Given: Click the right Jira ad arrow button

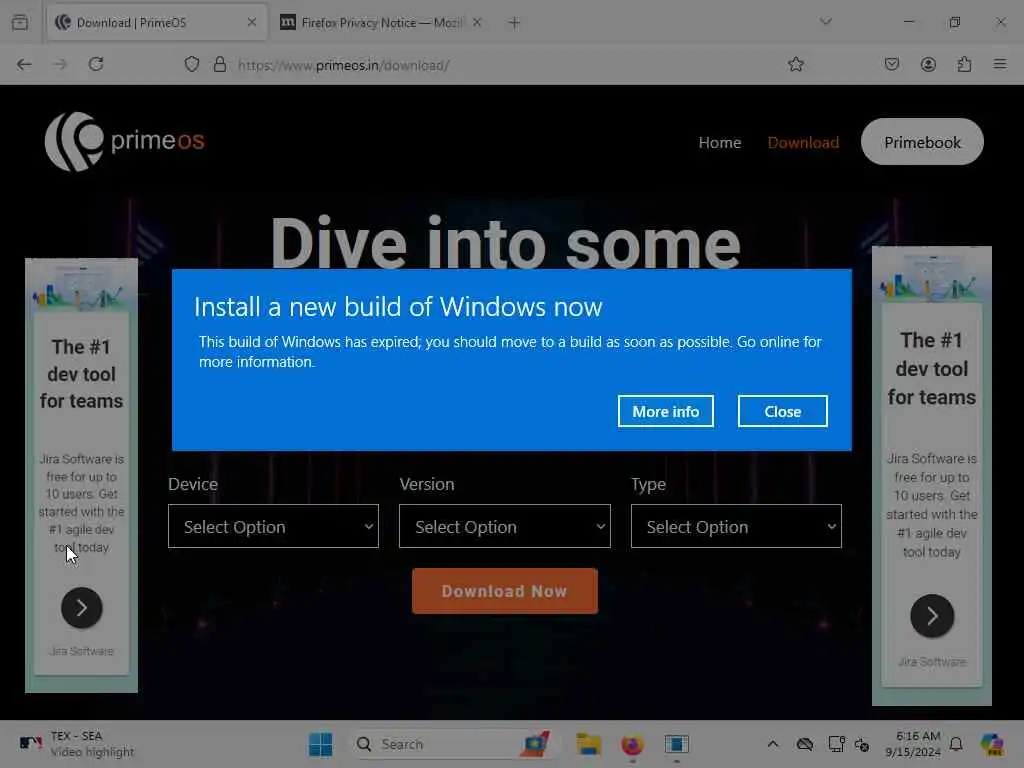Looking at the screenshot, I should pyautogui.click(x=932, y=616).
